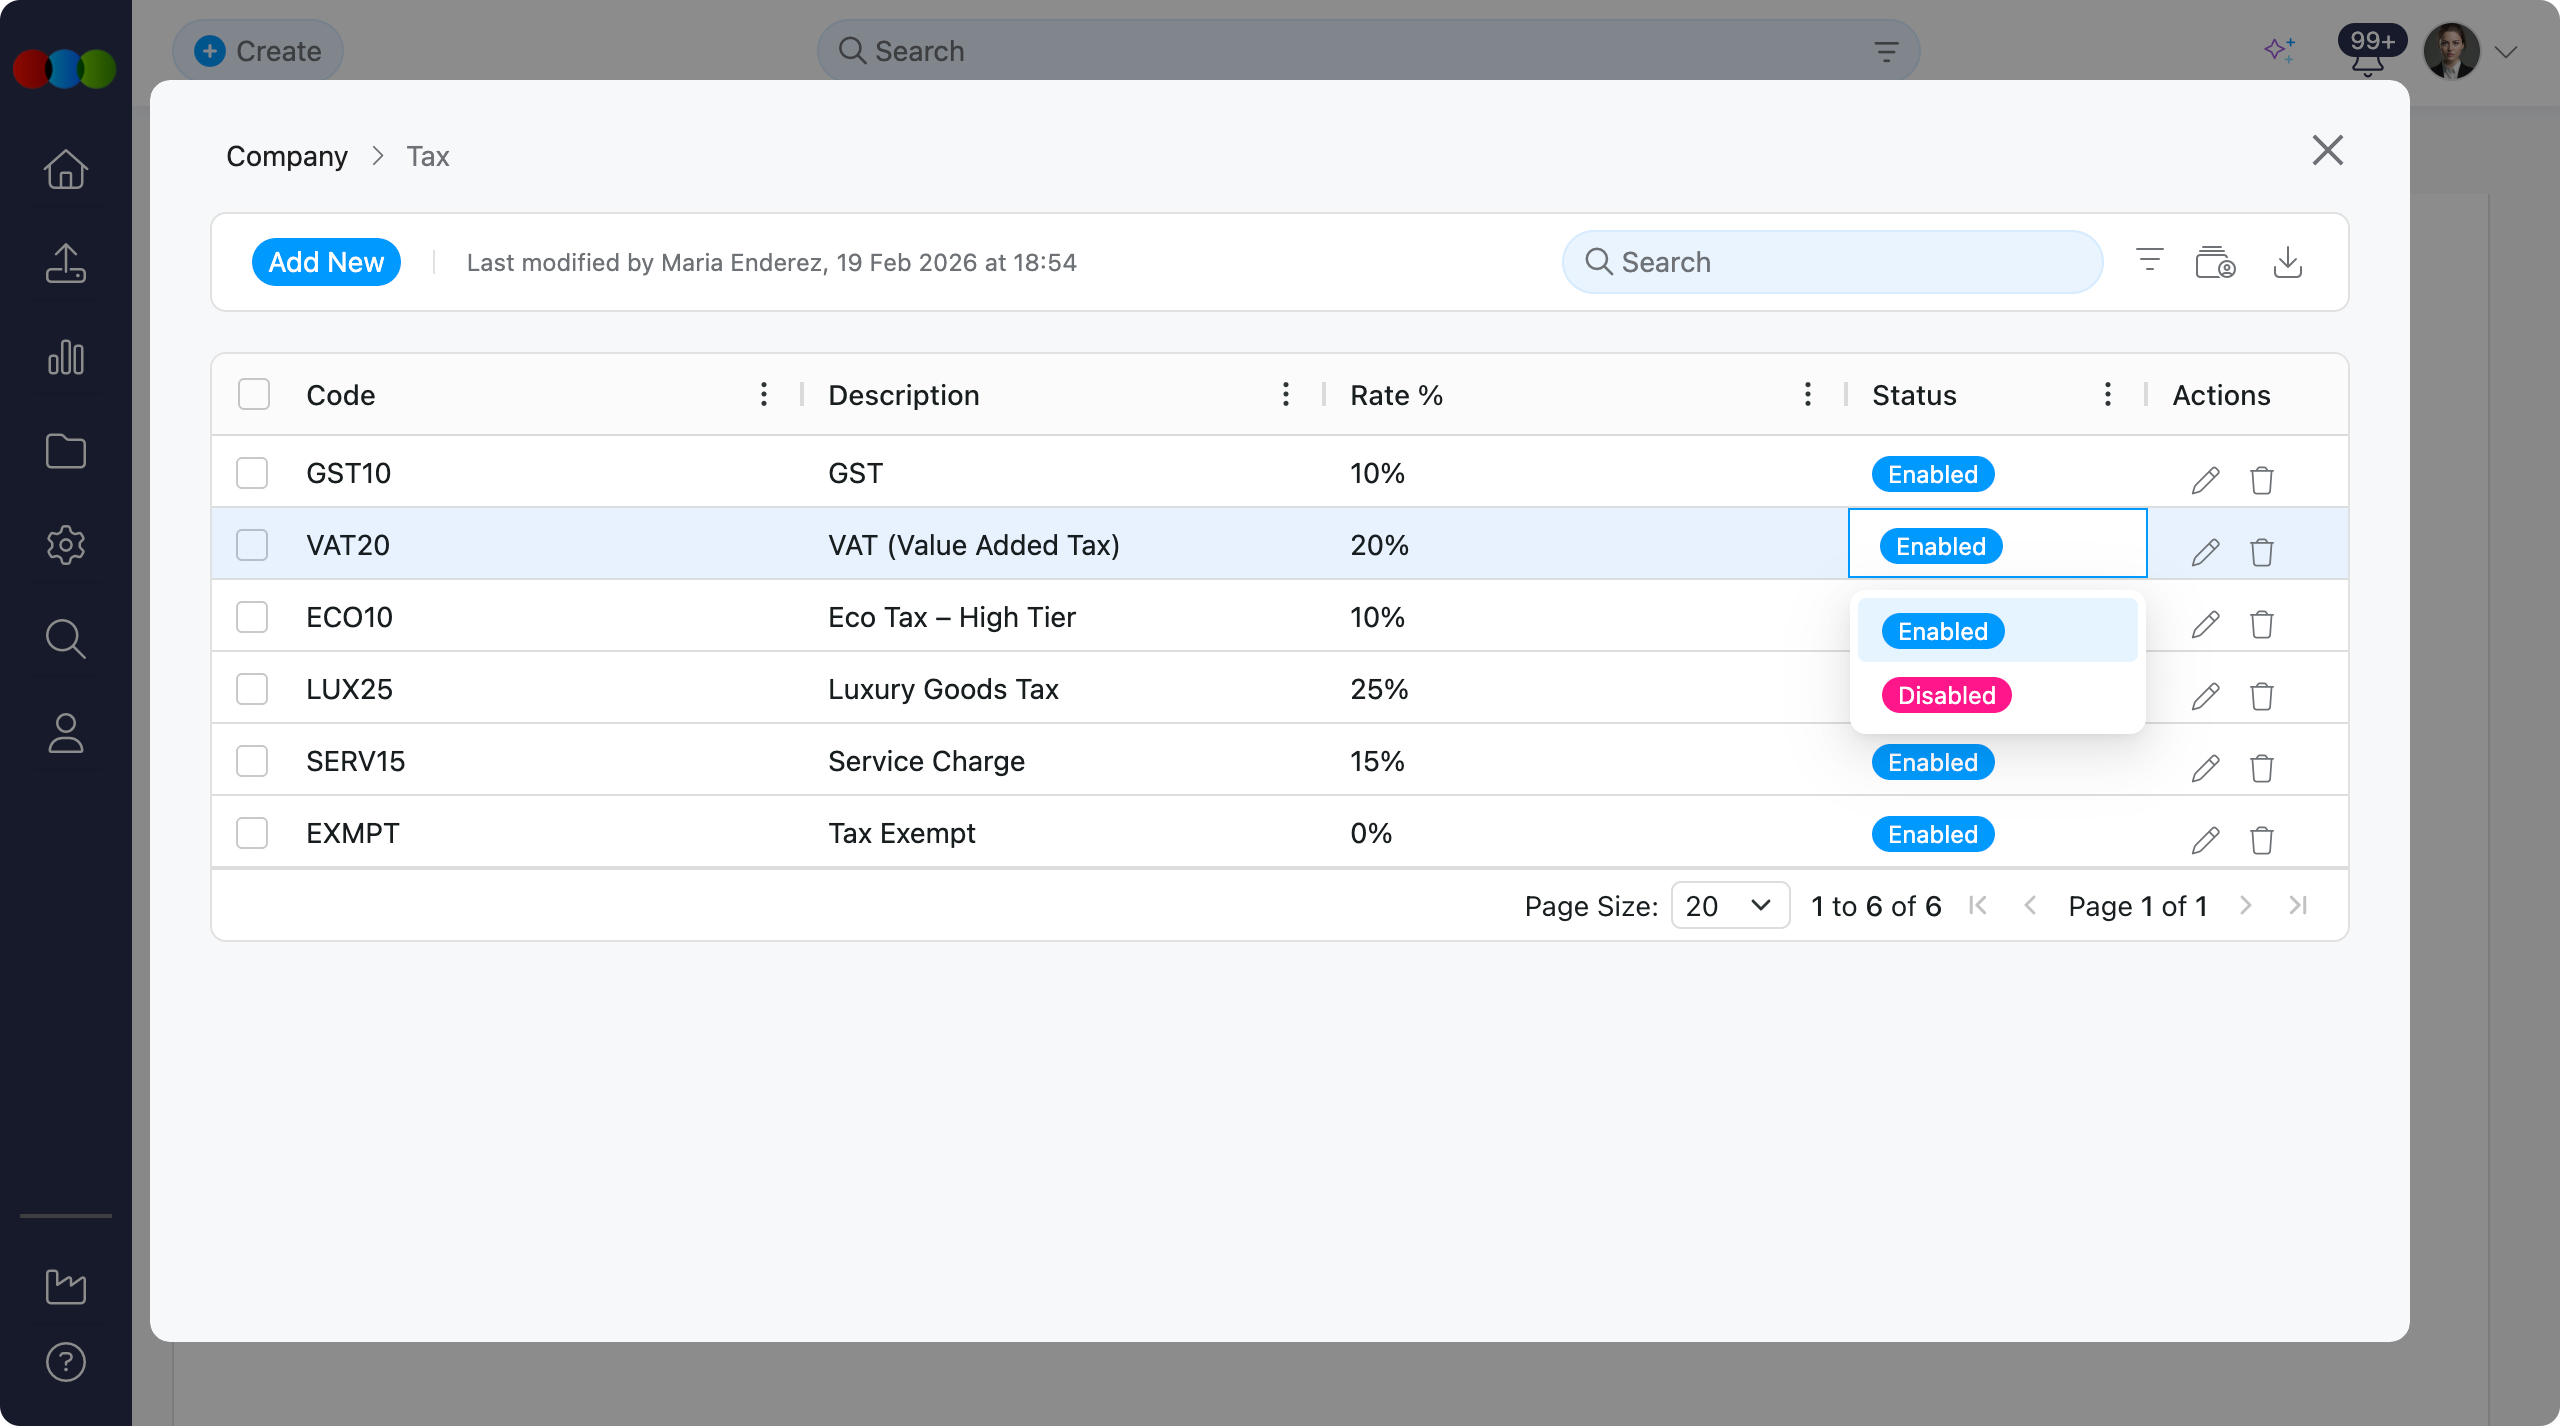Check the ECO10 row checkbox

[252, 617]
